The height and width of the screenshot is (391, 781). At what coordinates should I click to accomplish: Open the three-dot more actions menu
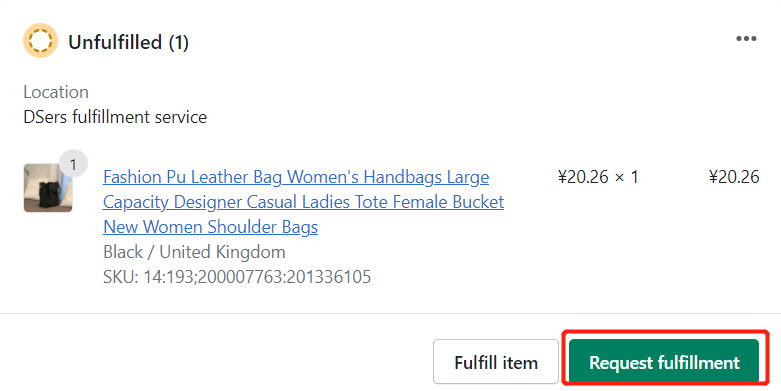pos(746,39)
